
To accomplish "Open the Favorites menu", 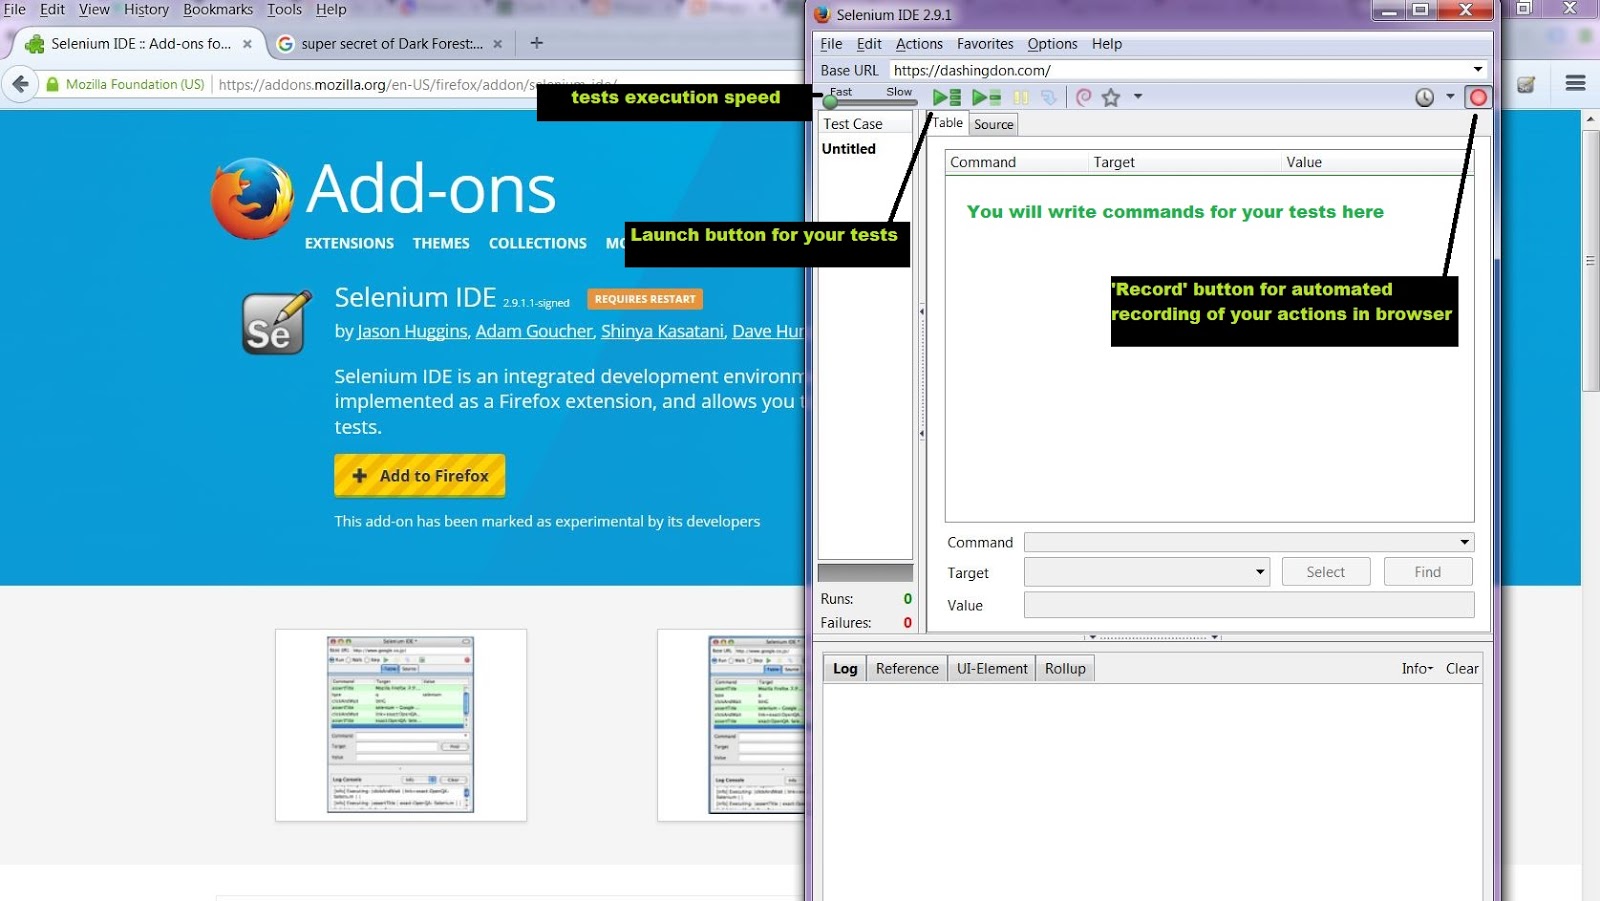I will pyautogui.click(x=985, y=44).
